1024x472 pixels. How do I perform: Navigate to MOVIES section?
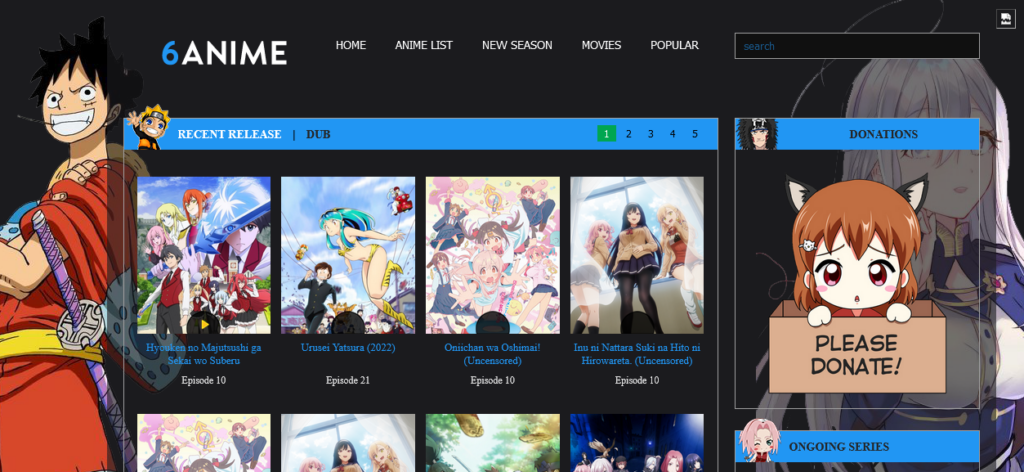(601, 45)
